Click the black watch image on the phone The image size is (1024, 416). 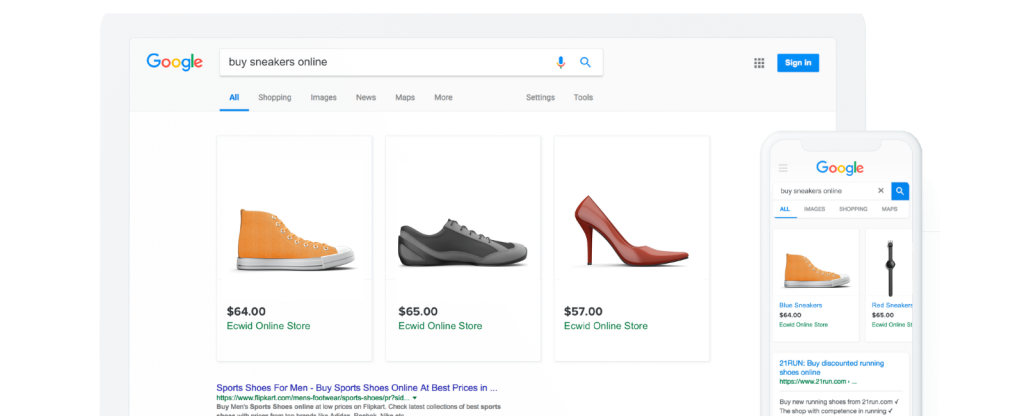coord(889,268)
